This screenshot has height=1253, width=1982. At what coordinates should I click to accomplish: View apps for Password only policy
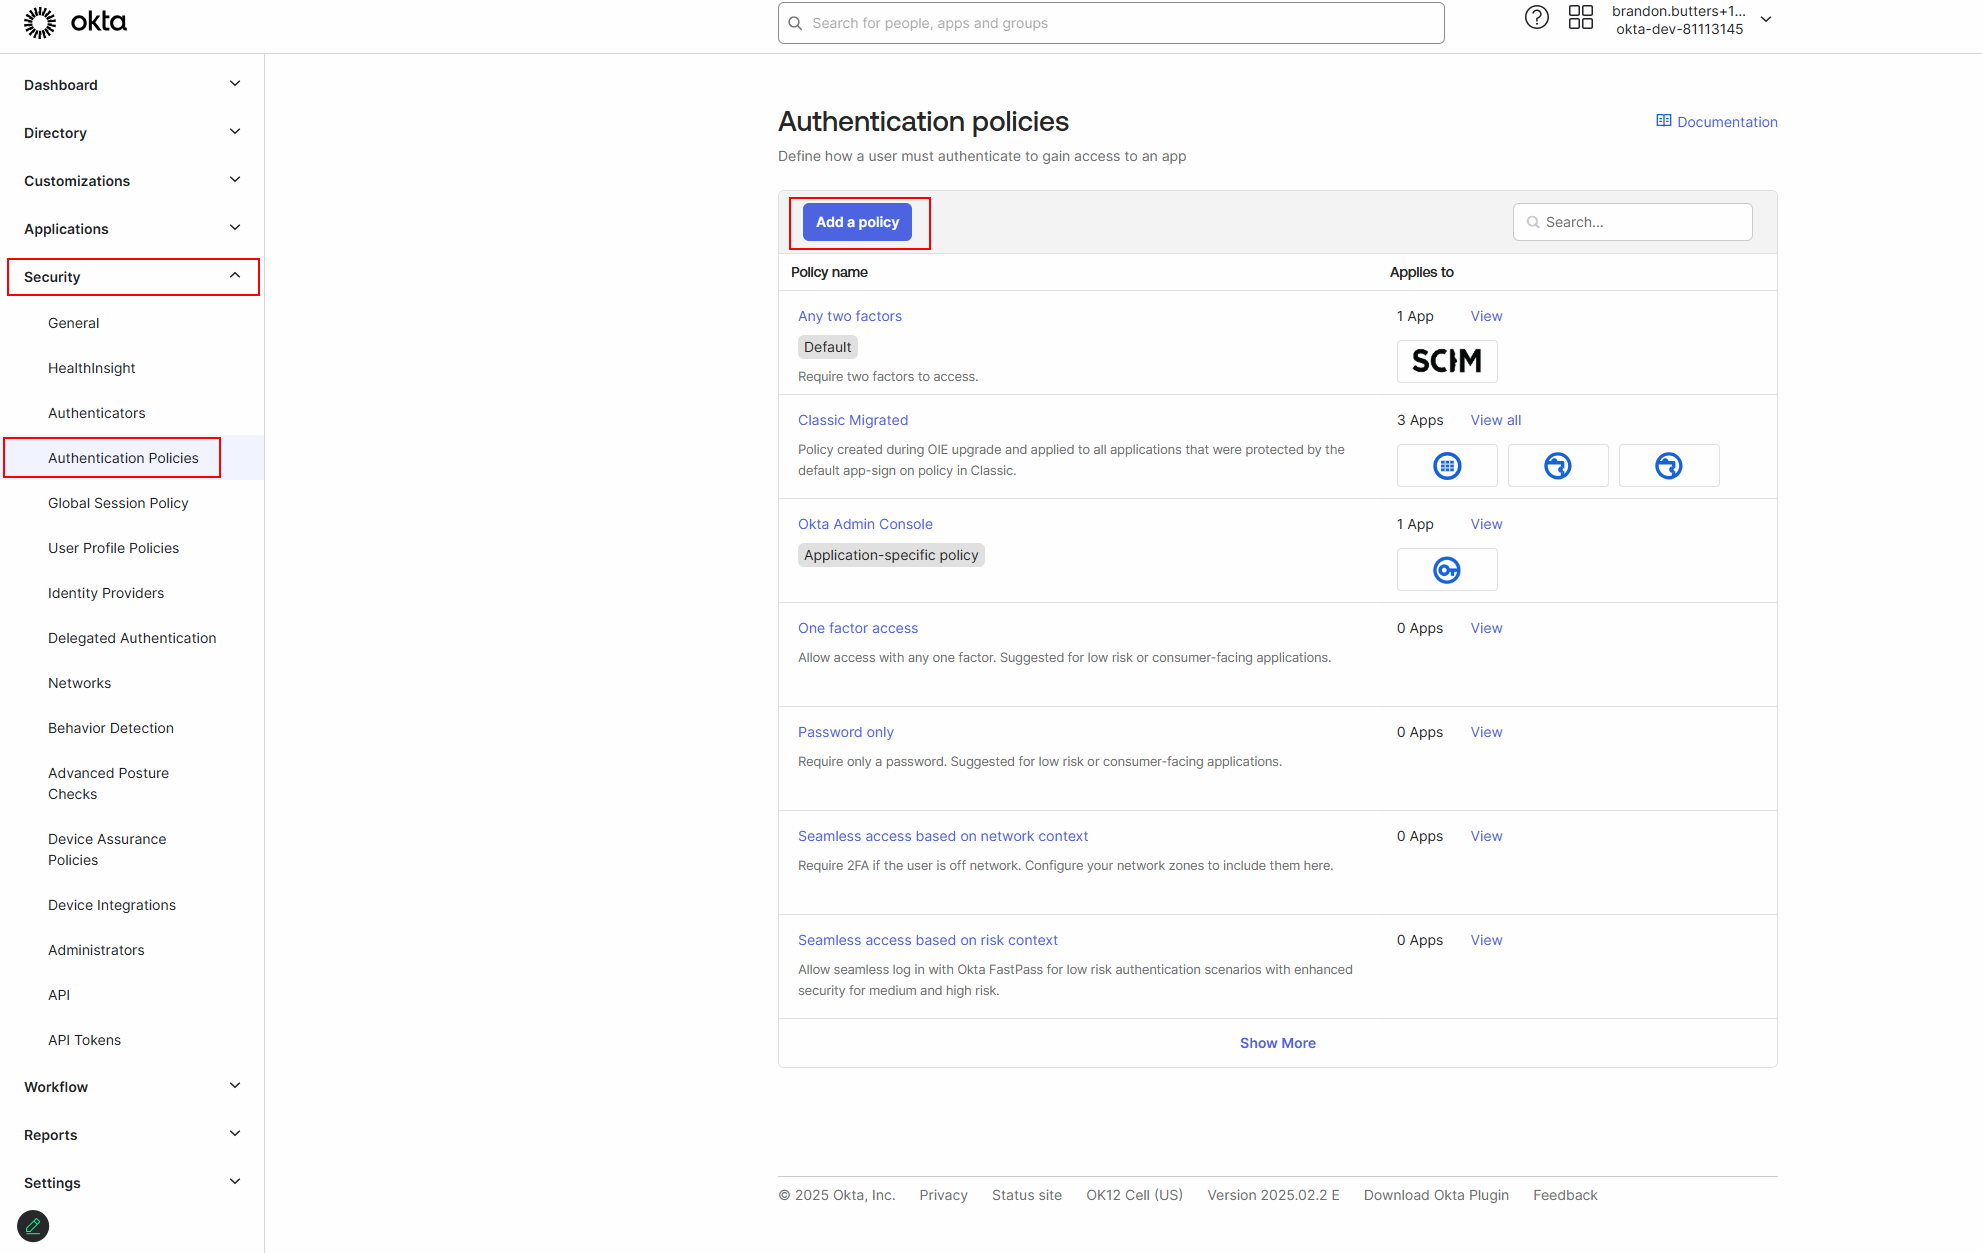1486,732
